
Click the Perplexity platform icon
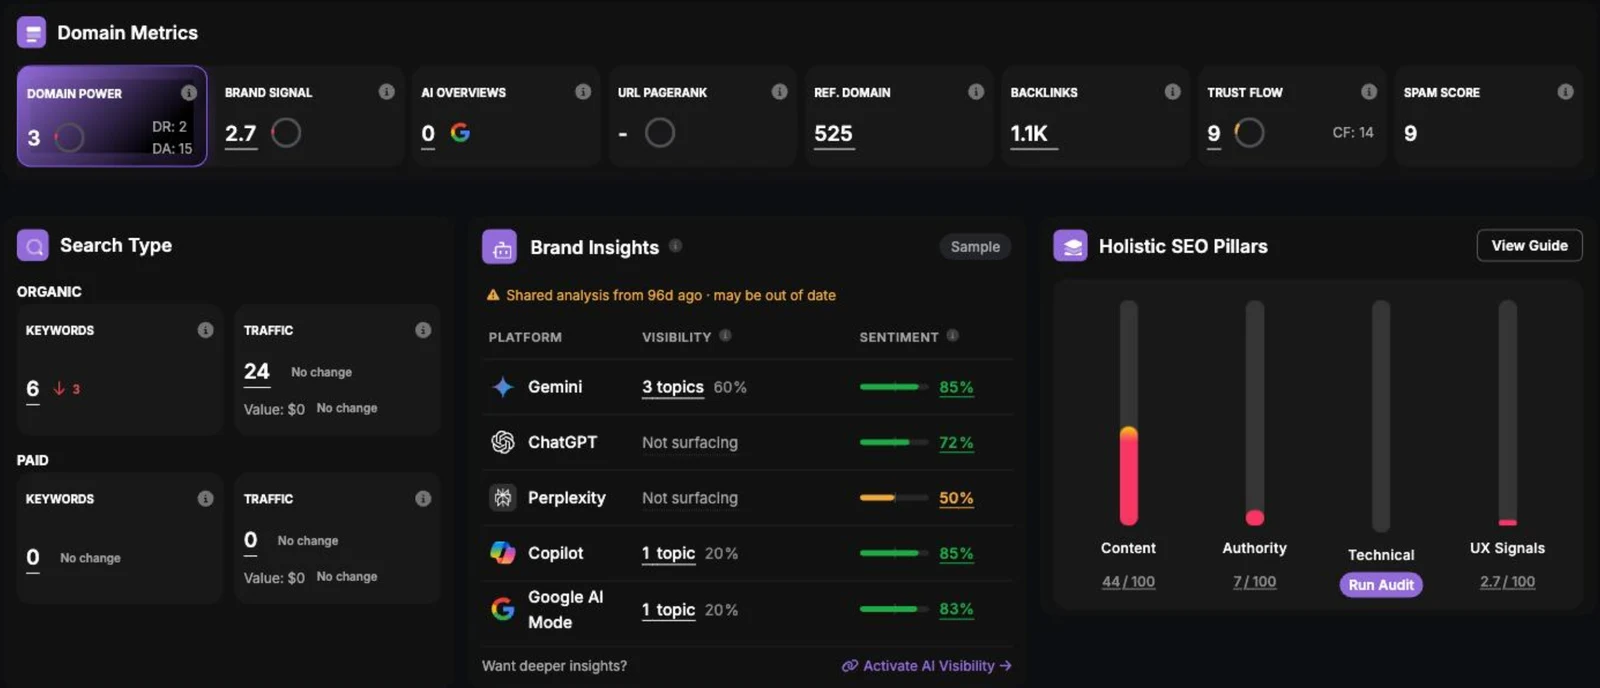pyautogui.click(x=503, y=497)
